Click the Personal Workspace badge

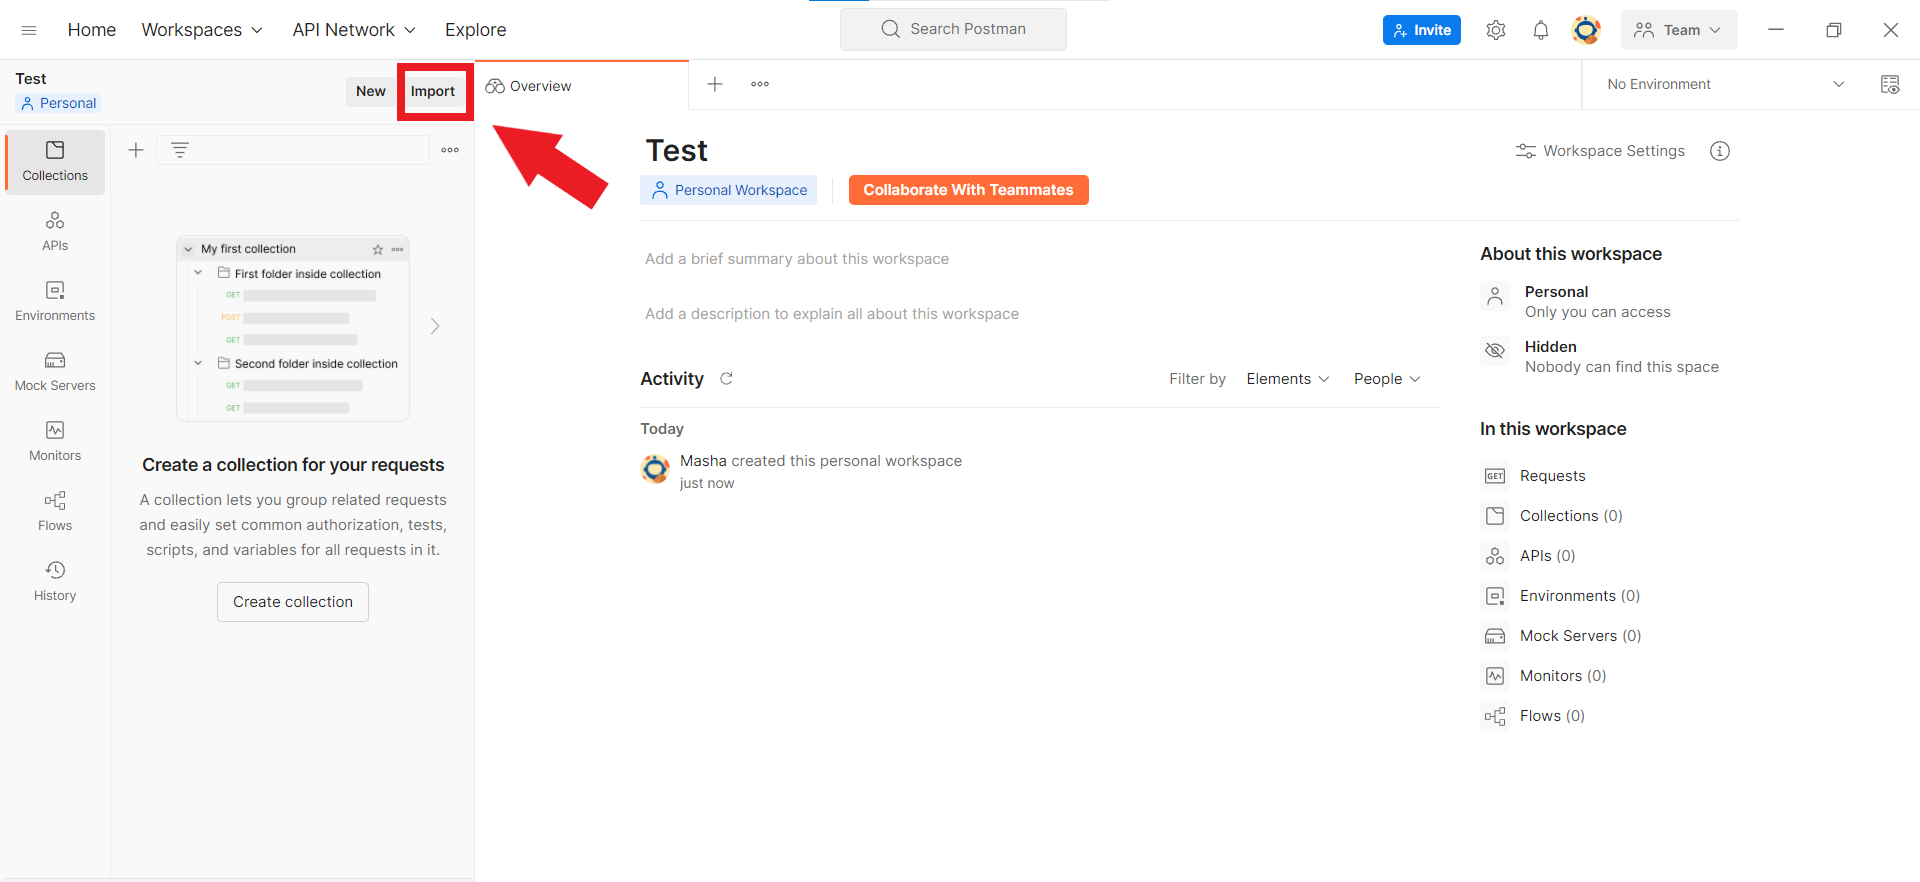(729, 190)
